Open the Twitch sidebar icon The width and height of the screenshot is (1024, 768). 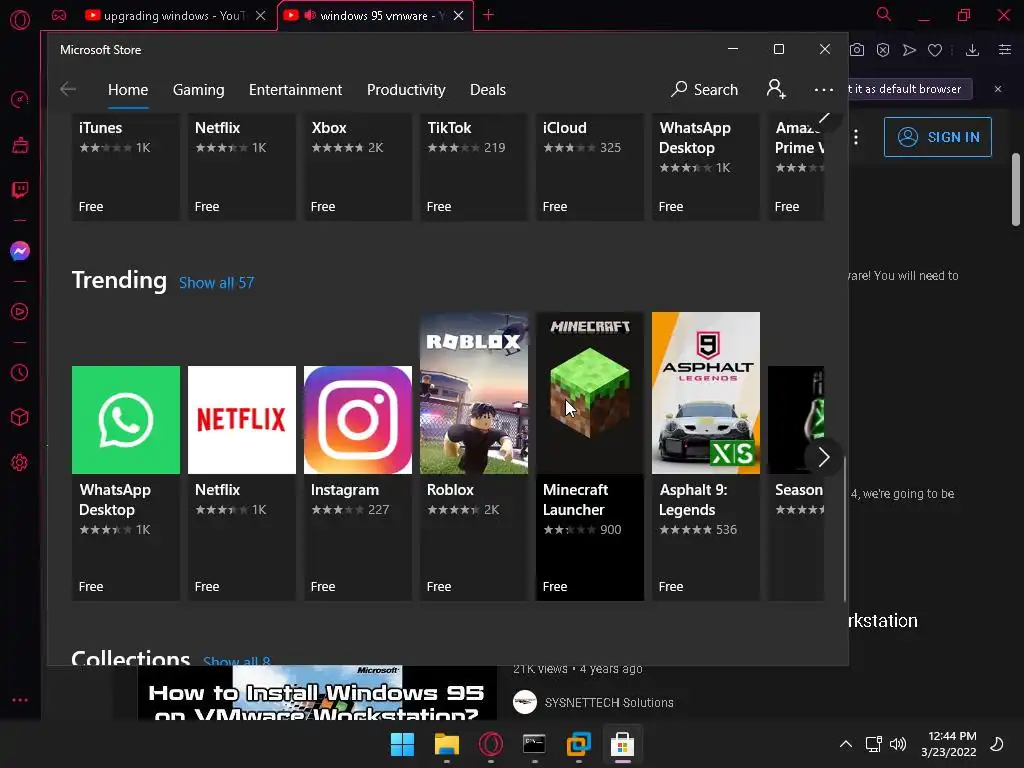[20, 190]
